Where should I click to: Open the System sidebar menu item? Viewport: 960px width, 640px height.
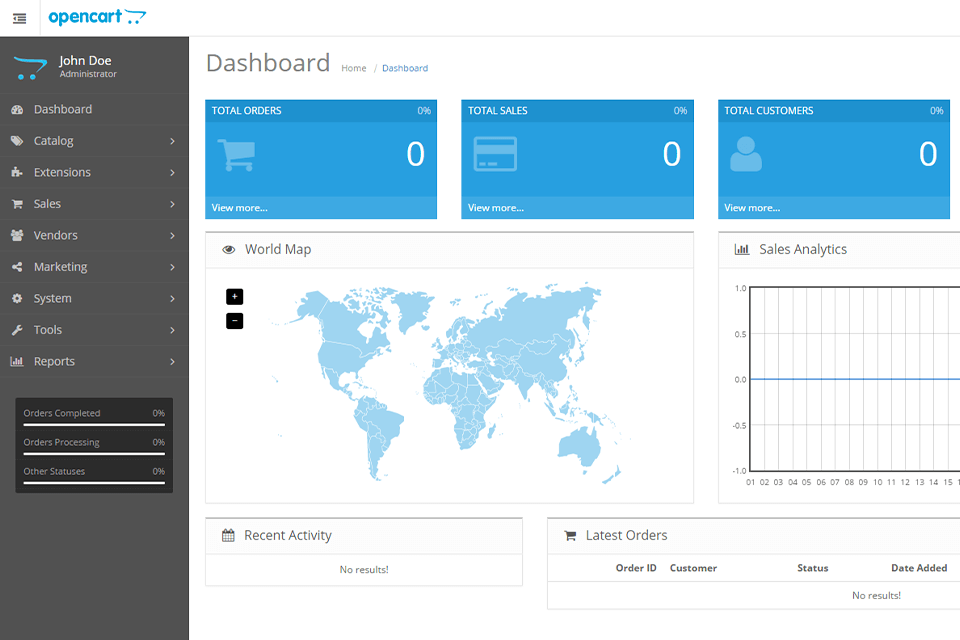click(94, 299)
